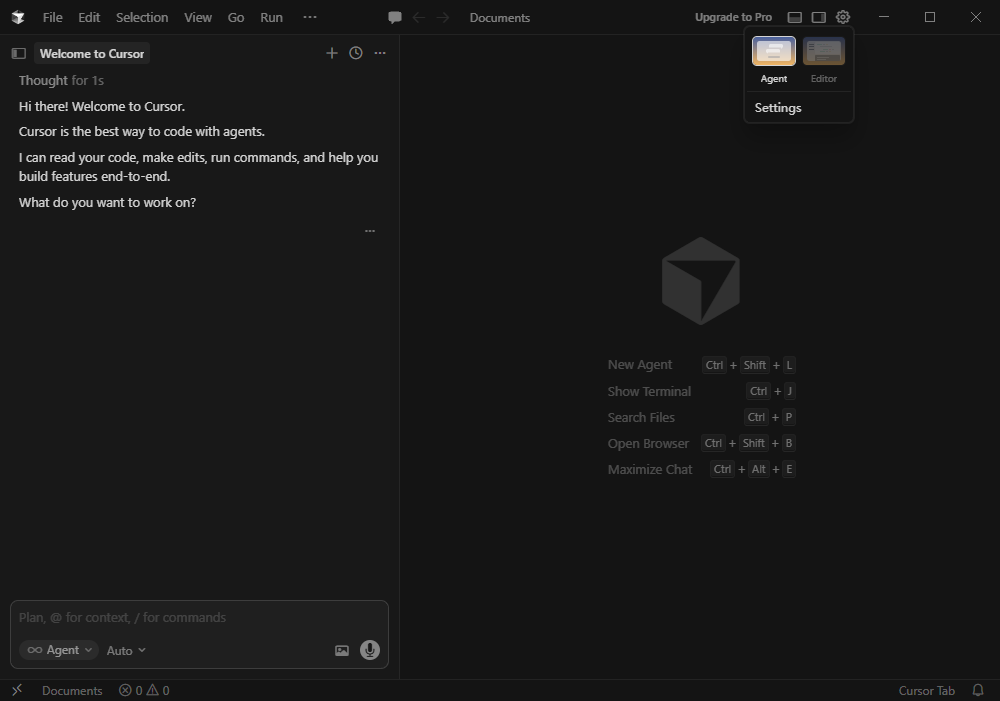
Task: Click the microphone voice input button
Action: pyautogui.click(x=369, y=650)
